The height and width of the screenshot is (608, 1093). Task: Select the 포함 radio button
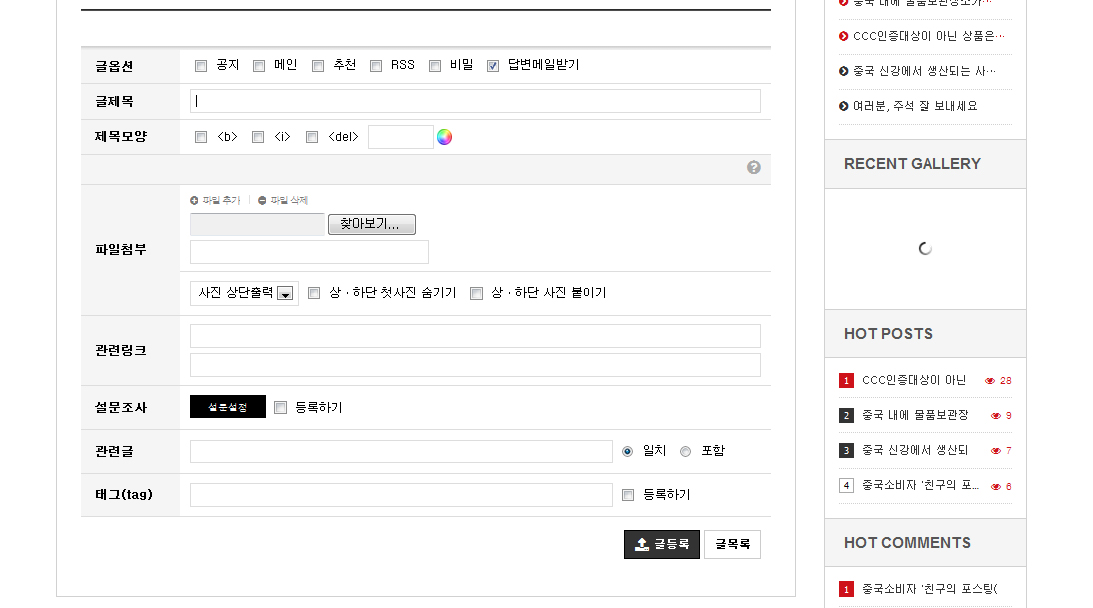686,452
